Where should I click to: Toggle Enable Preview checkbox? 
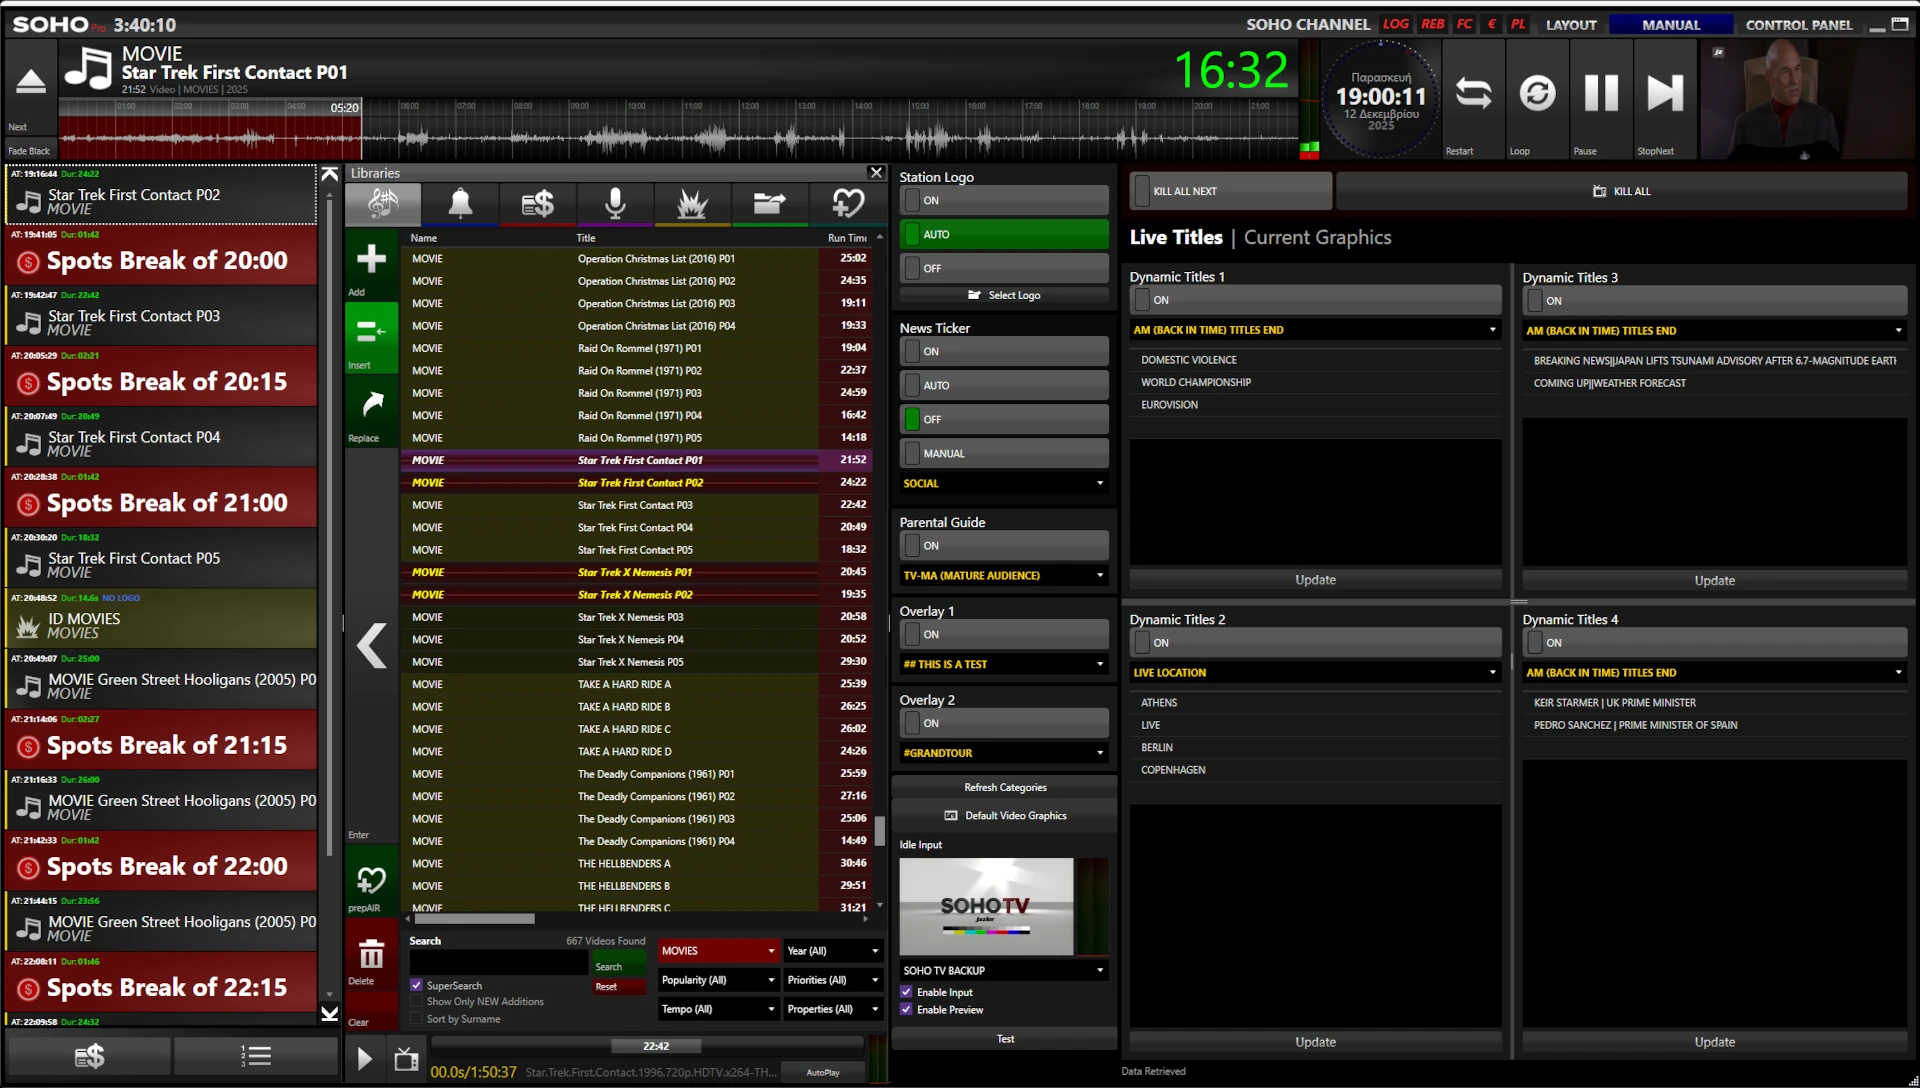906,1010
